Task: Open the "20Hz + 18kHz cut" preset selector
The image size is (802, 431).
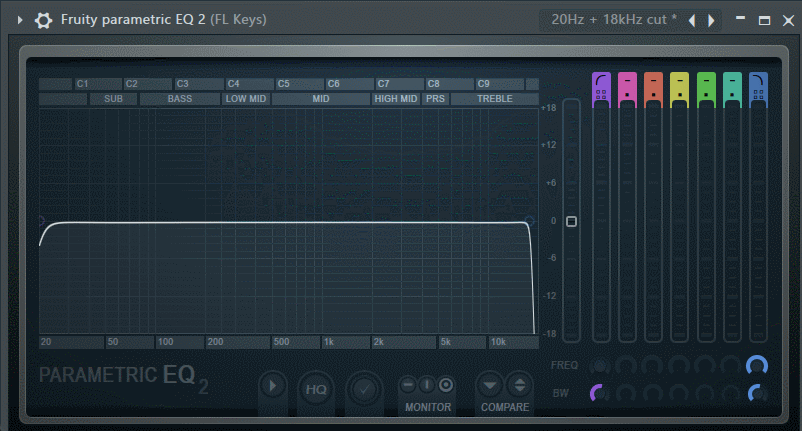Action: pyautogui.click(x=613, y=20)
